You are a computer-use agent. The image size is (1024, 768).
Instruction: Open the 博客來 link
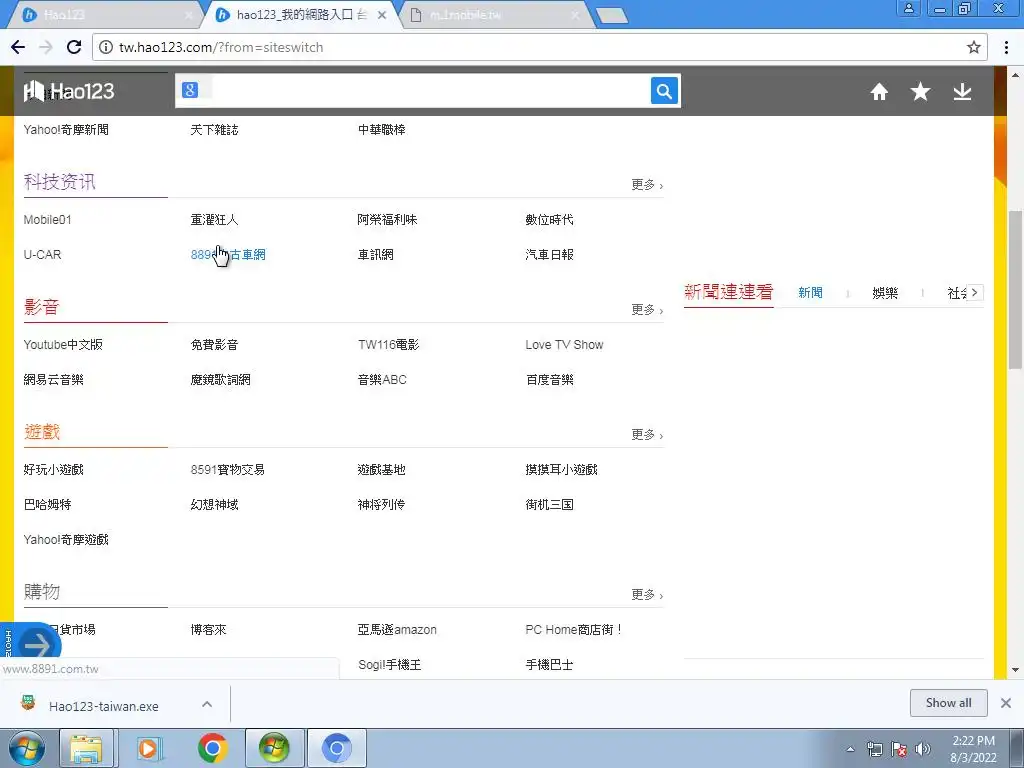coord(208,630)
